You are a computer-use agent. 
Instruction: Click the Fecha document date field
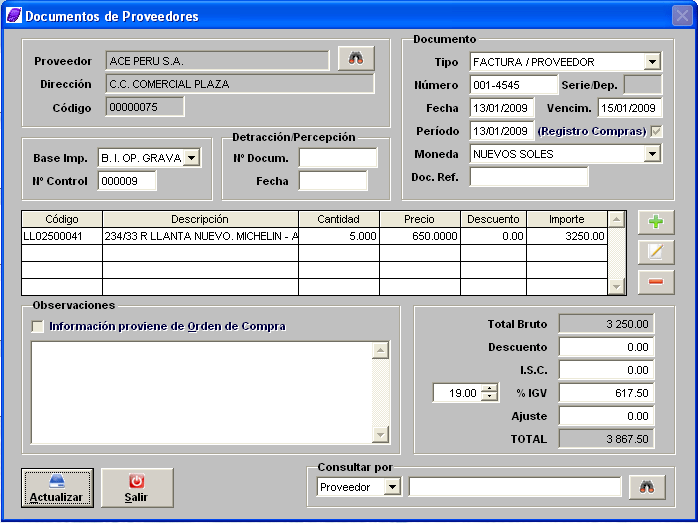tap(502, 108)
